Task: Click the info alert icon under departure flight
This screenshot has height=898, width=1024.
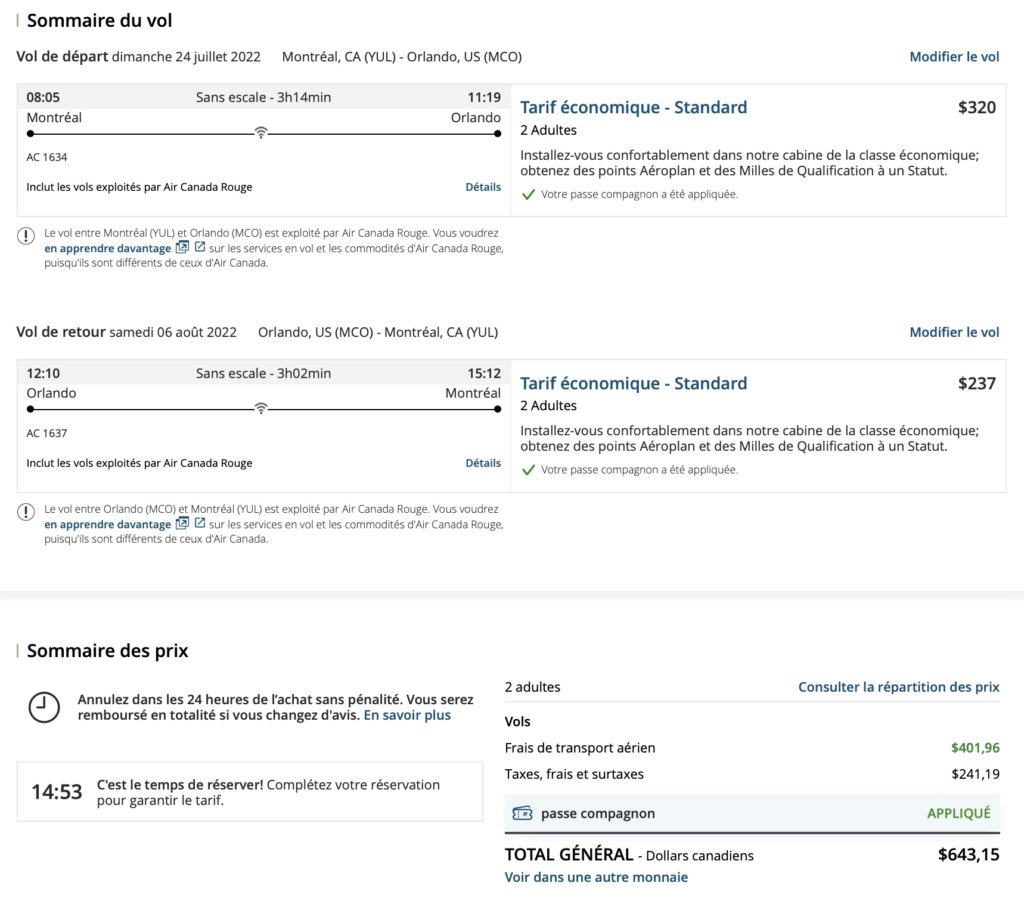Action: 26,236
